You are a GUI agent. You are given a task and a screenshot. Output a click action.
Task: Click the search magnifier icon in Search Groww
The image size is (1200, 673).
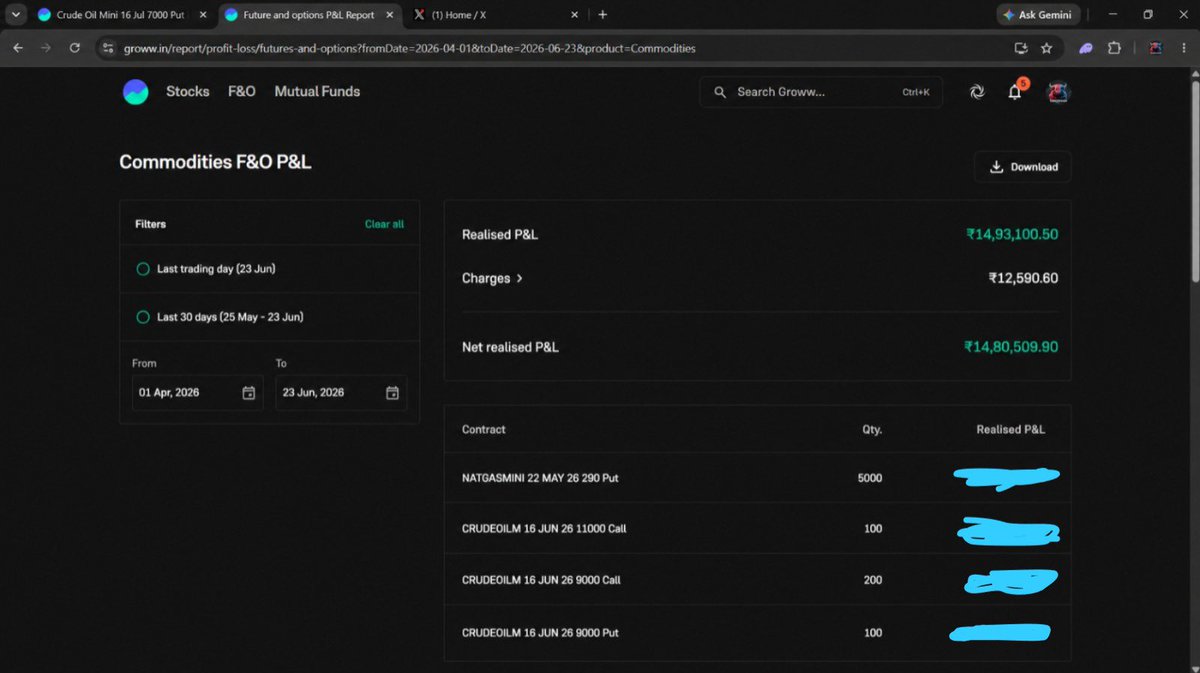[720, 92]
